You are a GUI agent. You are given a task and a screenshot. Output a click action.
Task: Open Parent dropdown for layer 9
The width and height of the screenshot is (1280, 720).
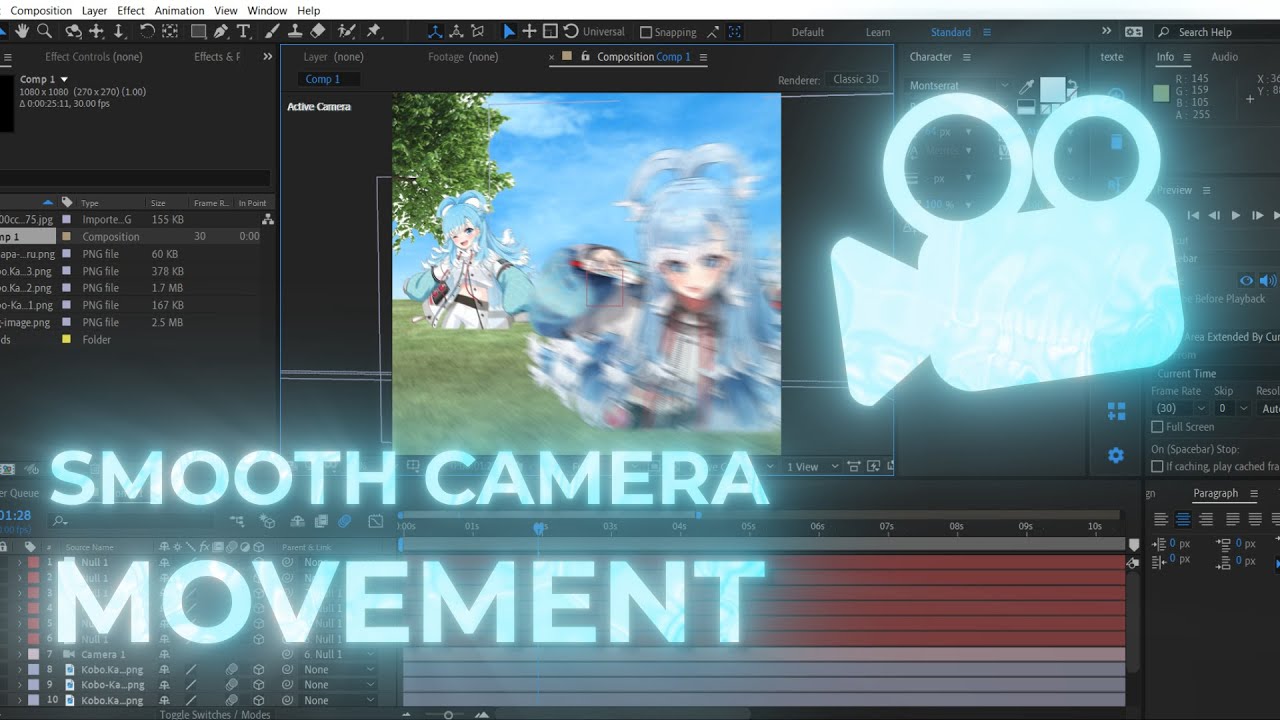click(x=338, y=685)
